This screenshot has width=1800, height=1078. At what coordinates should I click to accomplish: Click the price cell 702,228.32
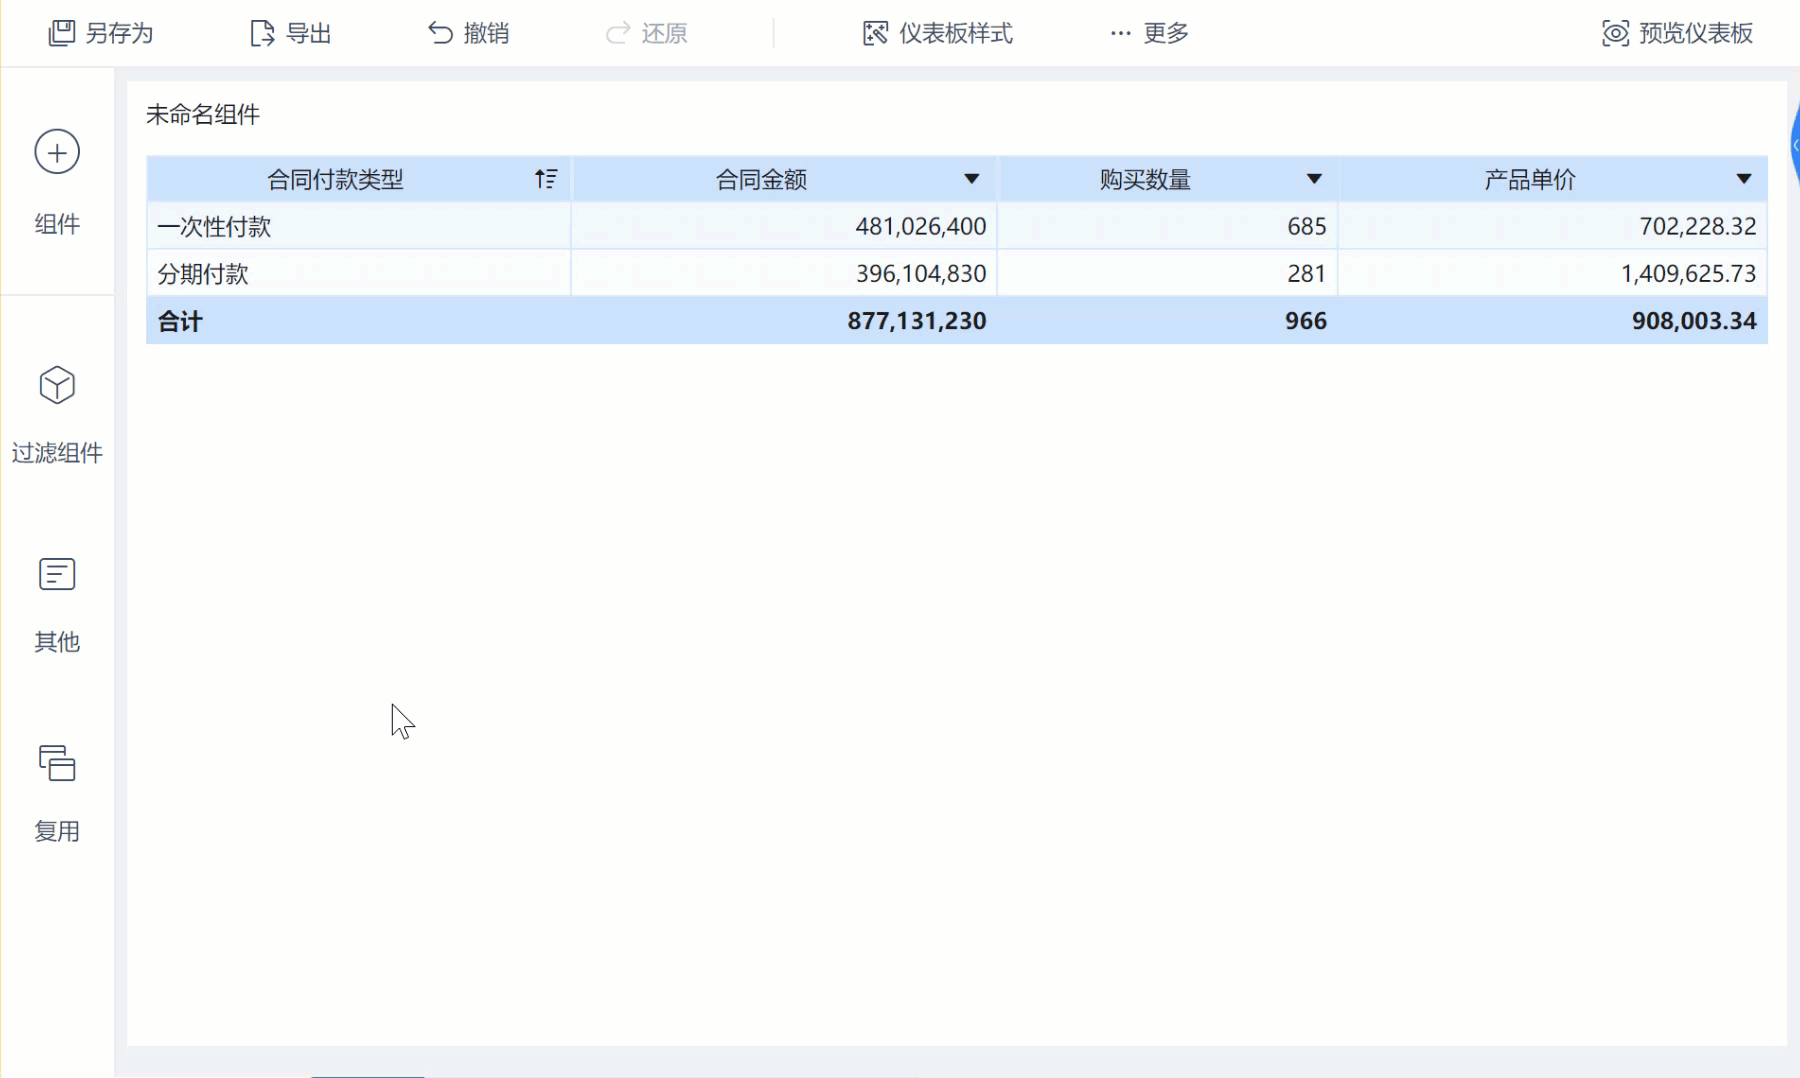point(1698,226)
